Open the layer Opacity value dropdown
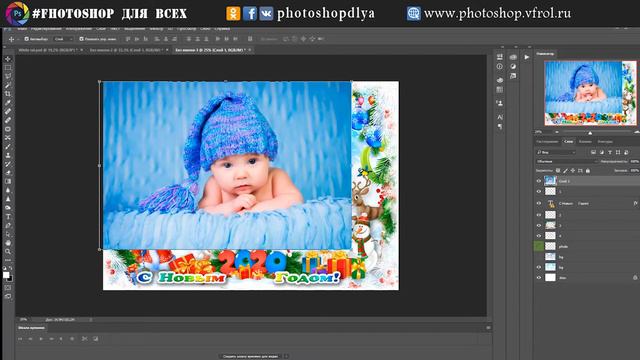The image size is (640, 360). point(635,162)
